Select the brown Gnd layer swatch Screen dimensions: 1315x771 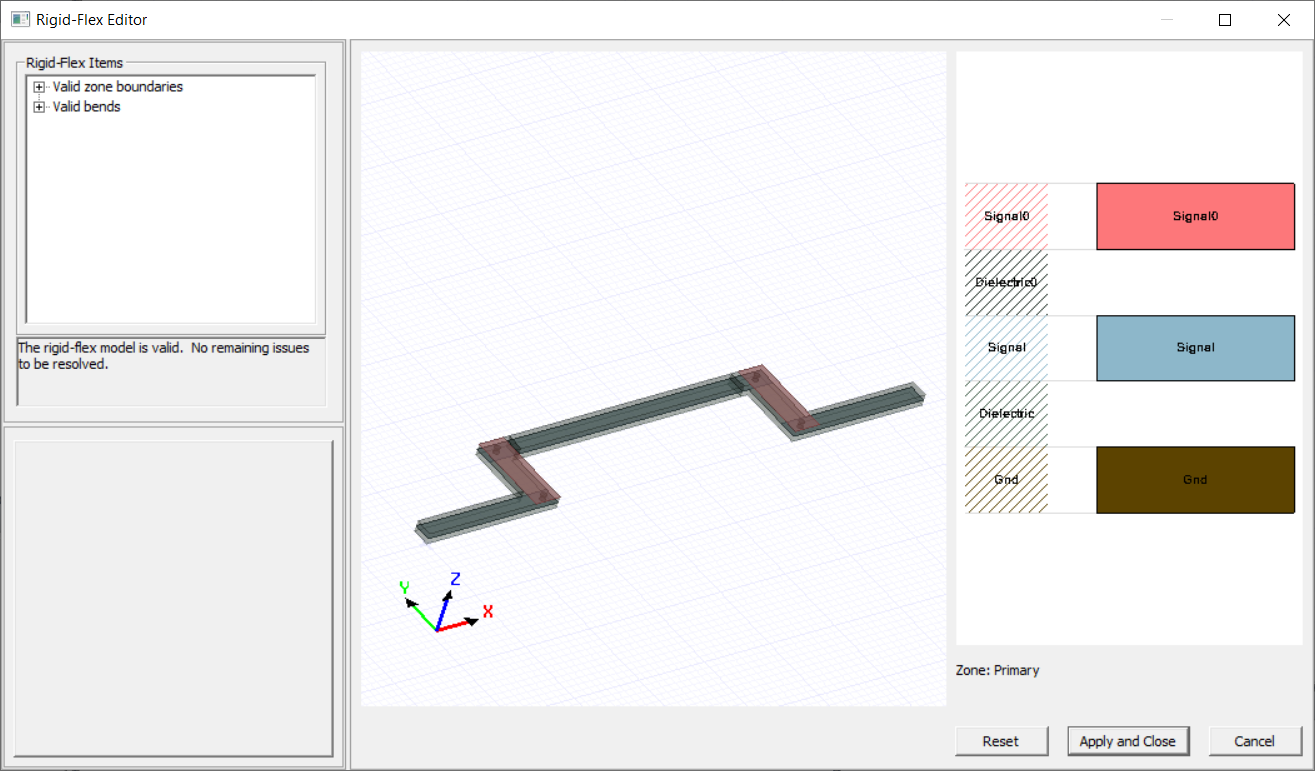click(x=1195, y=479)
